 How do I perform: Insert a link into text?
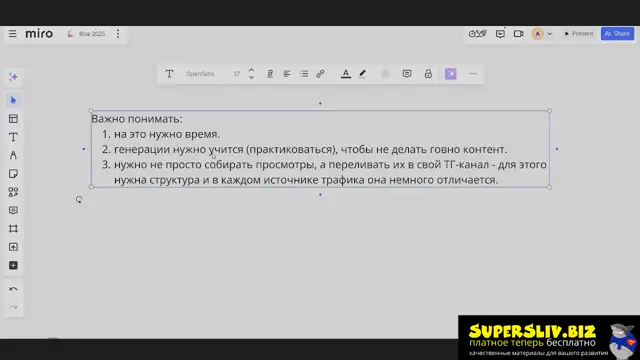320,74
